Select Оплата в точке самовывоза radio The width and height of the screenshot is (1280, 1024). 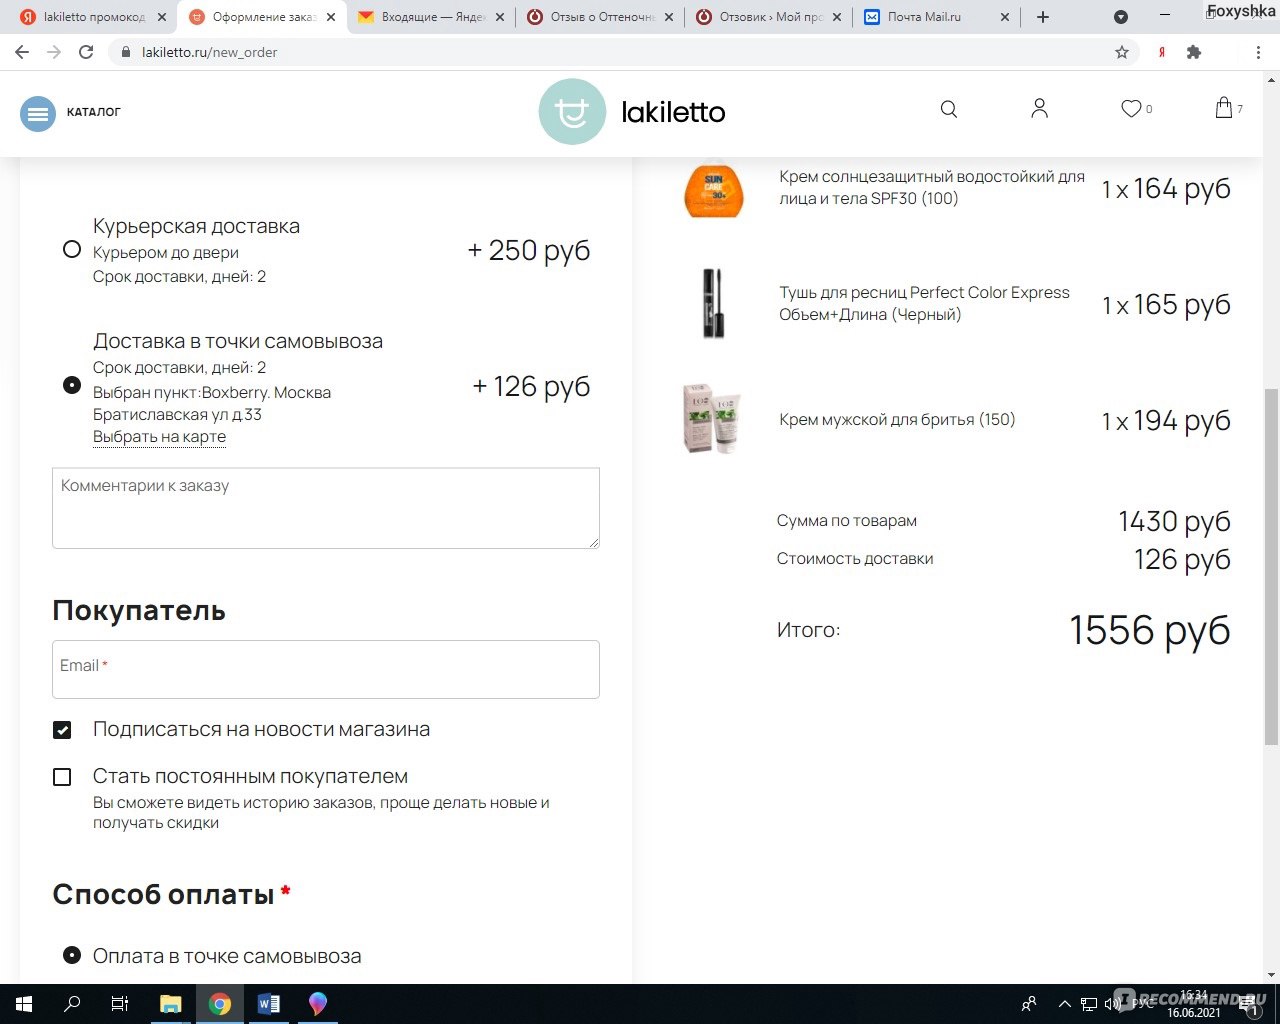tap(72, 955)
